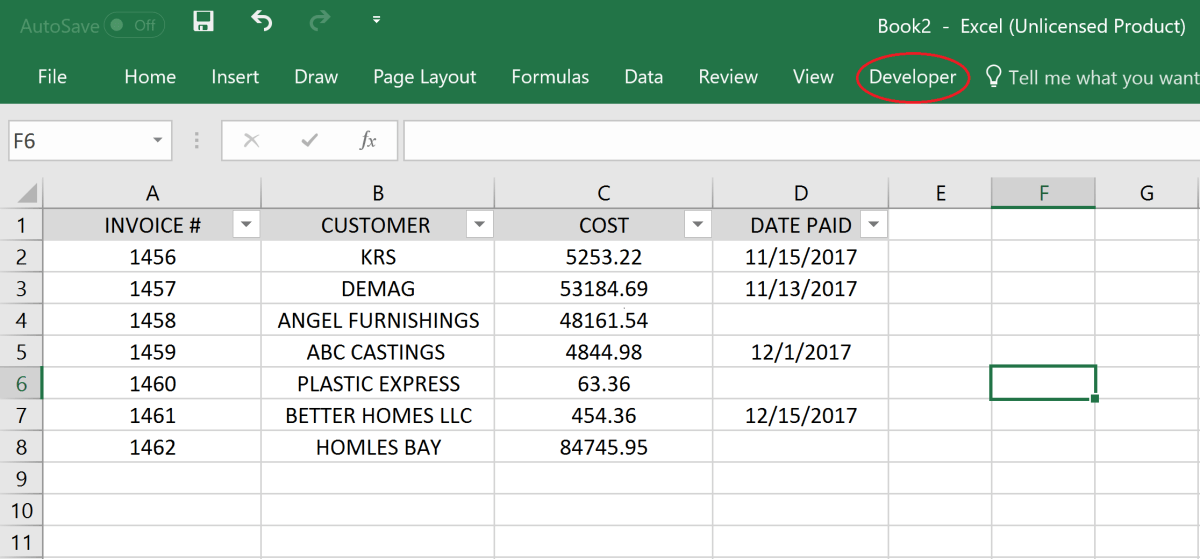Viewport: 1200px width, 559px height.
Task: Open the DATE PAID filter dropdown
Action: pos(874,225)
